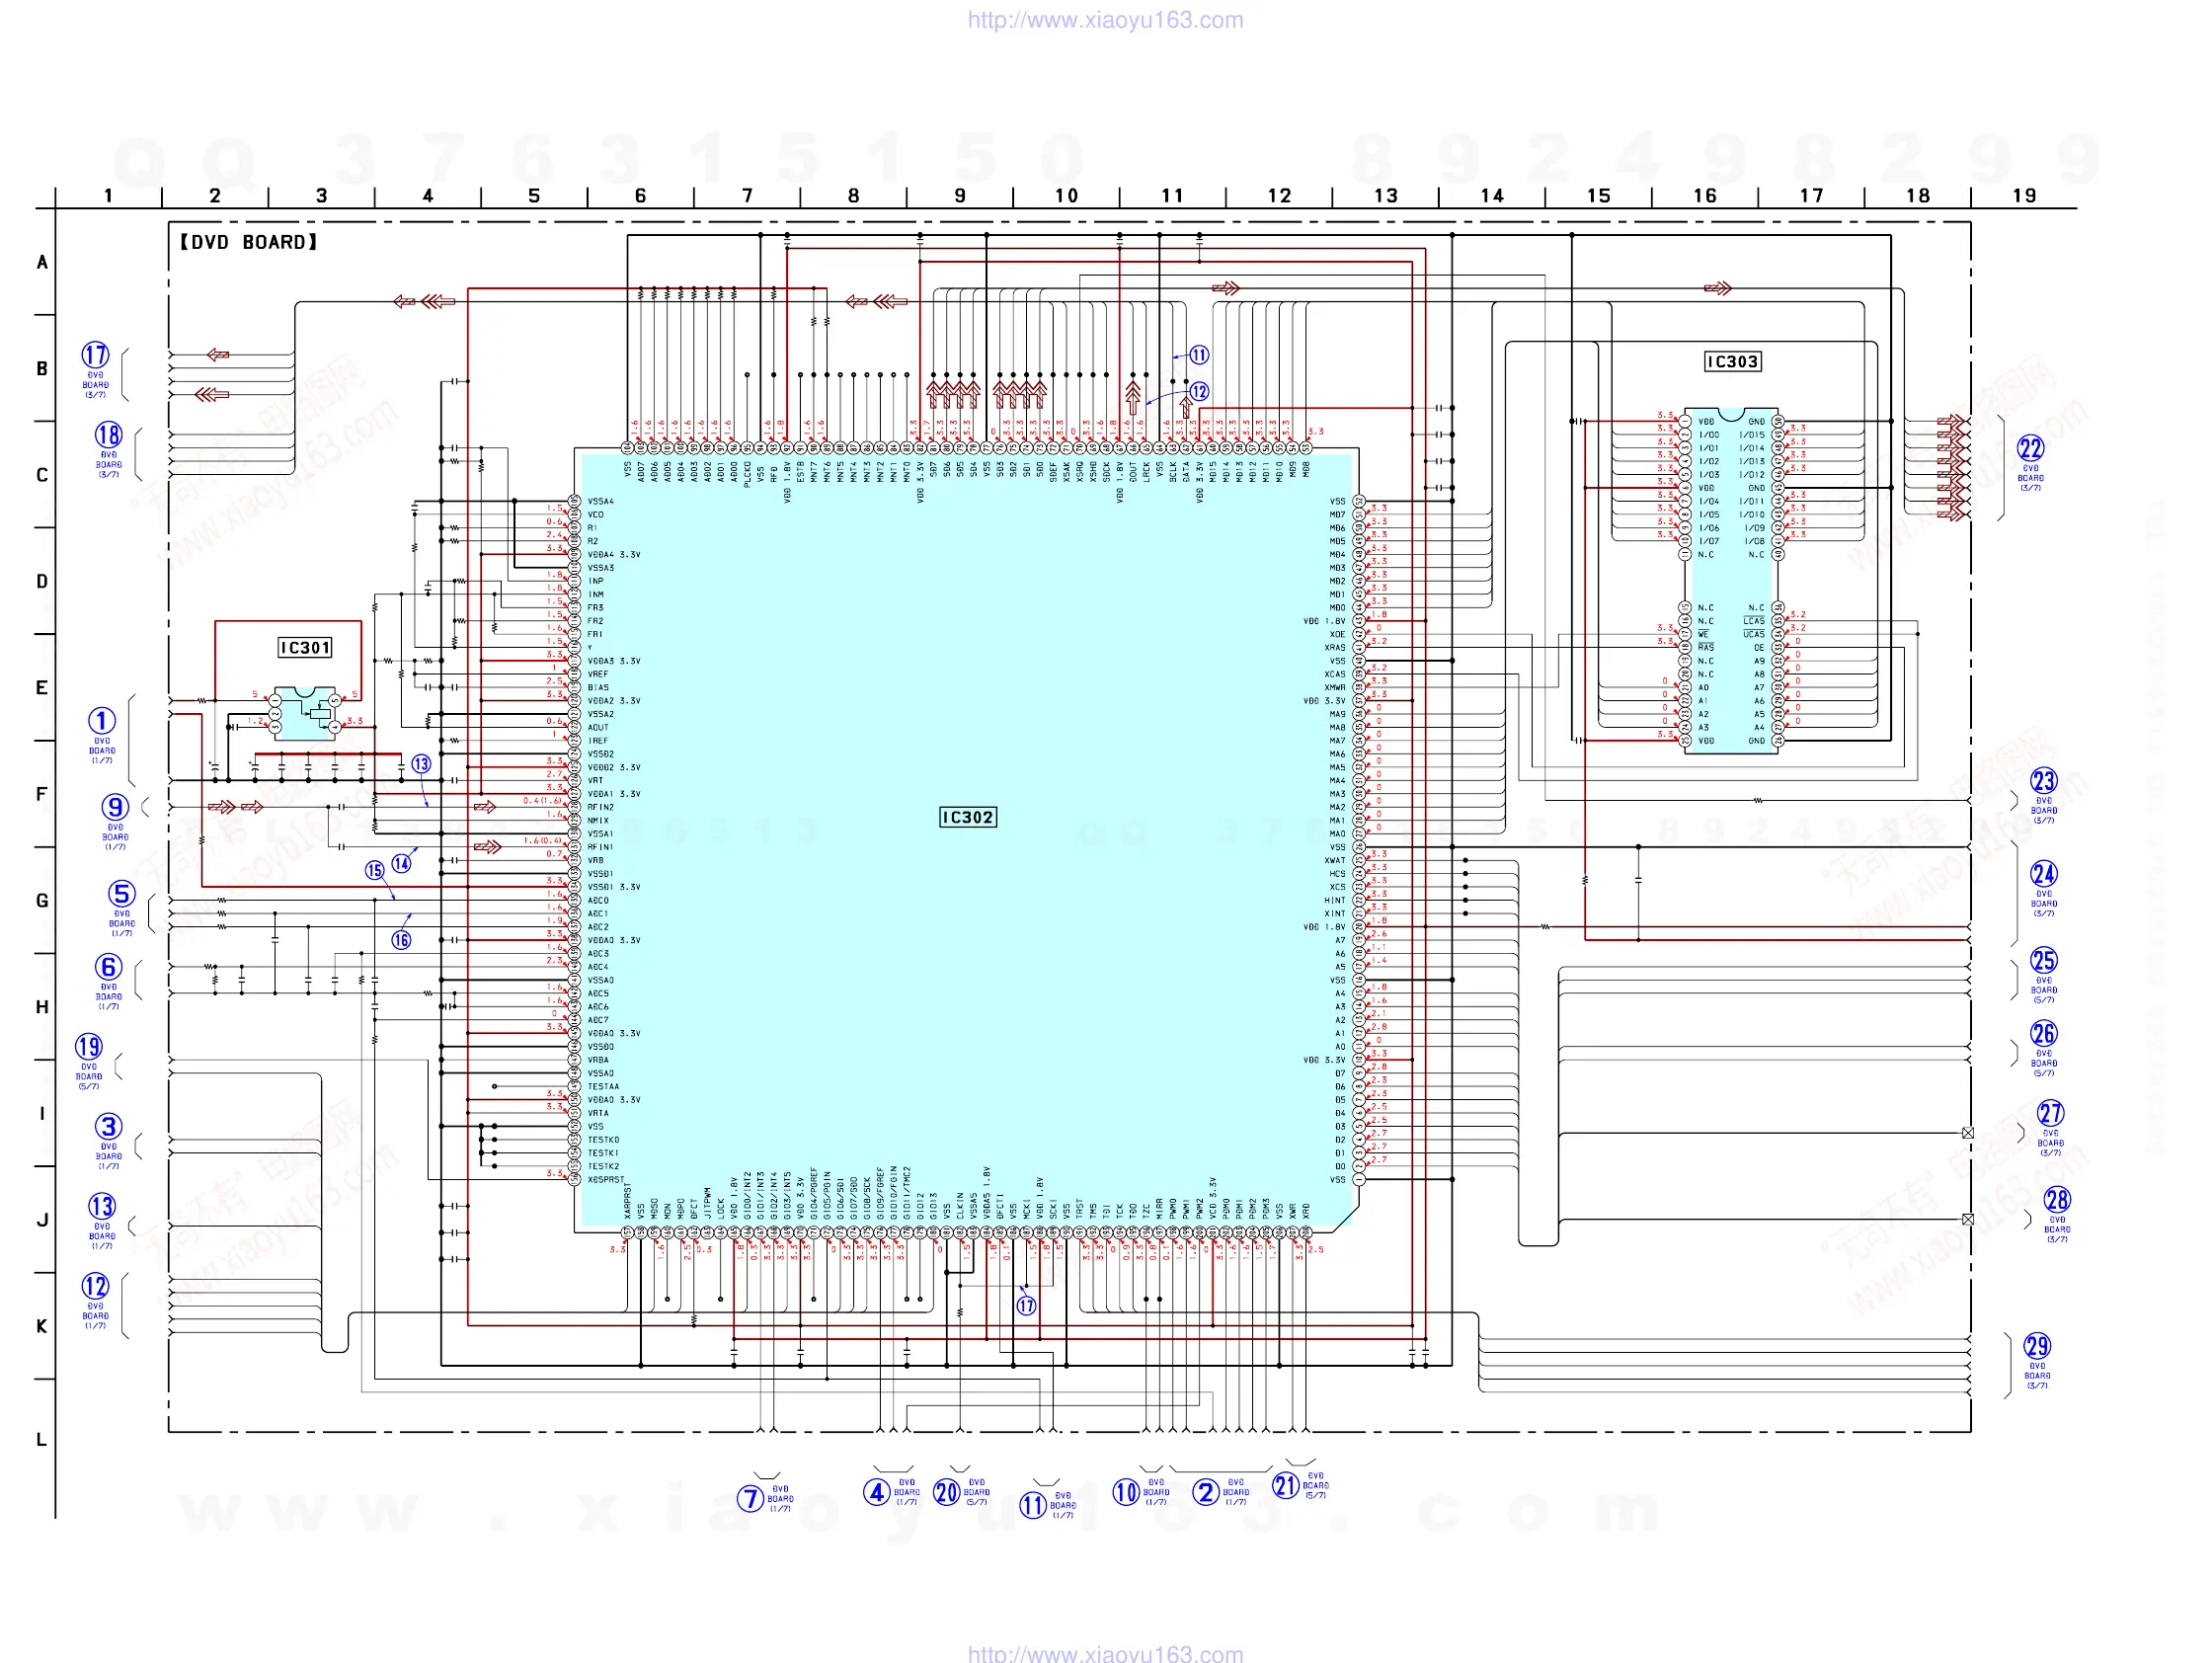The width and height of the screenshot is (2212, 1663).
Task: Click the small circled 16 reference marker
Action: [401, 940]
